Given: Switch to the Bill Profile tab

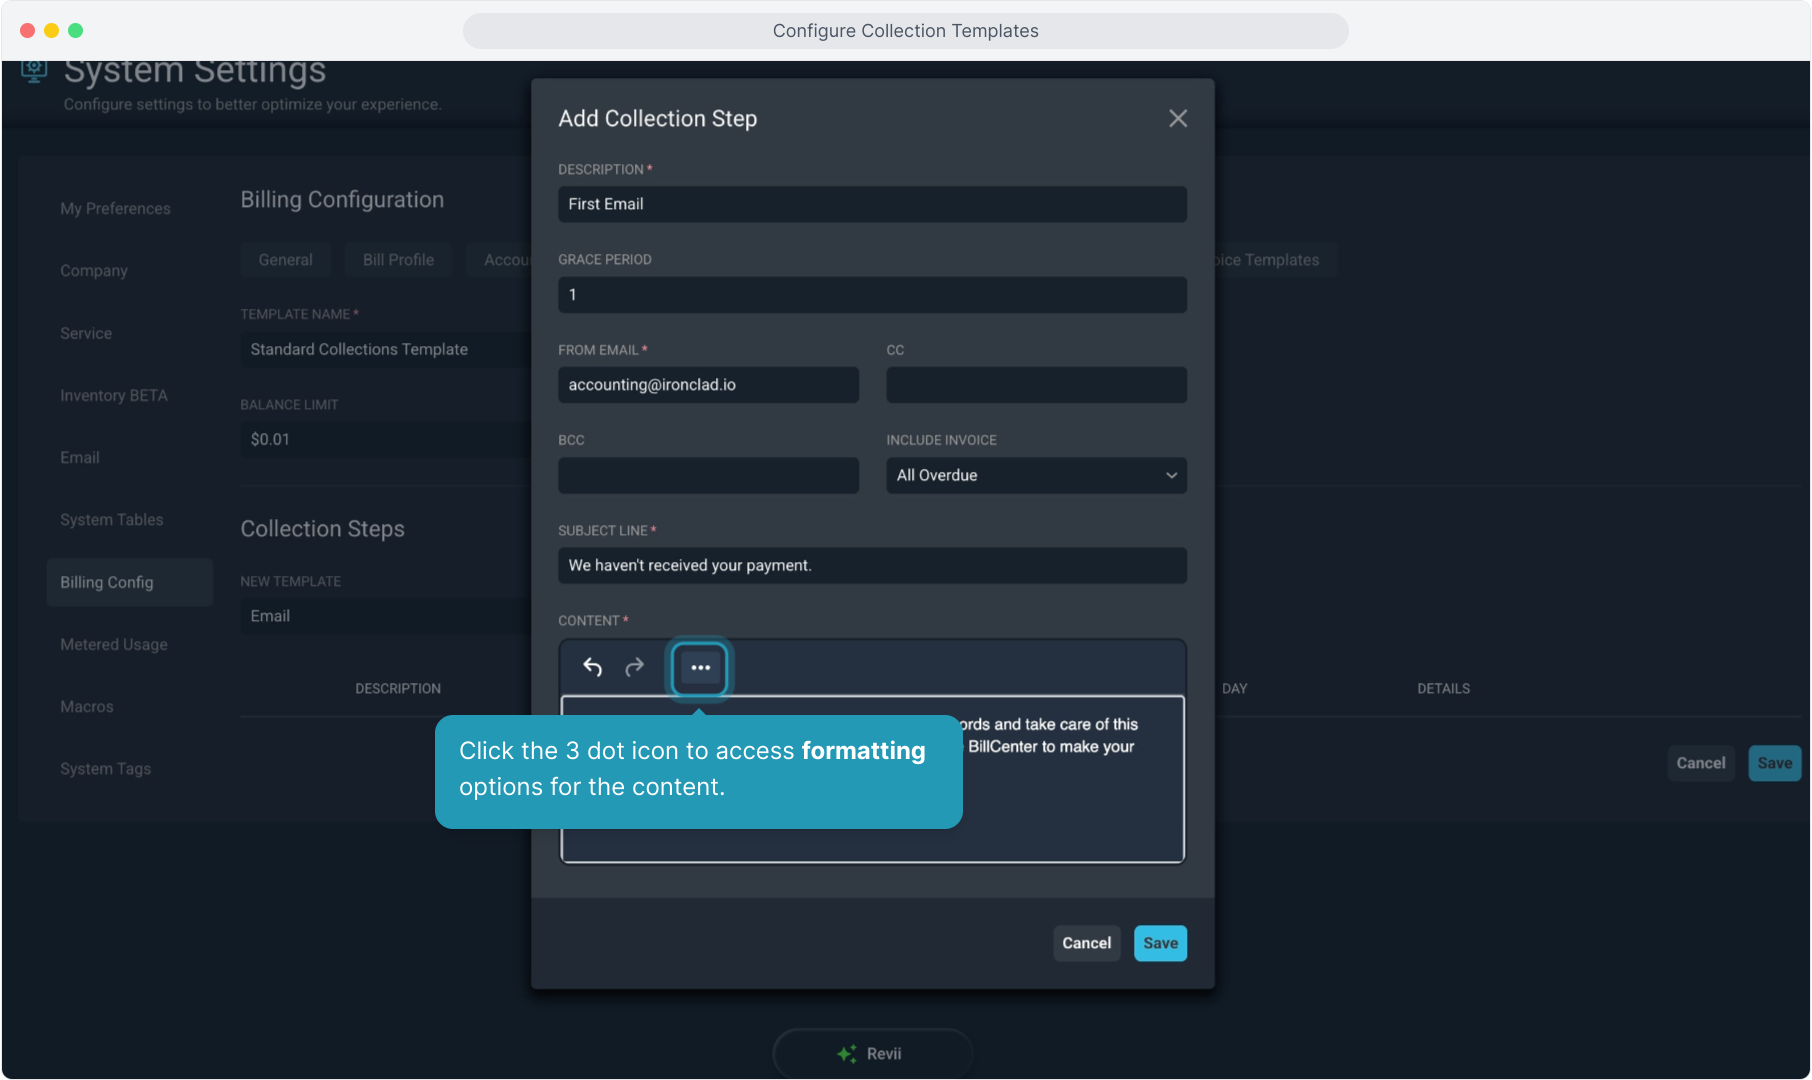Looking at the screenshot, I should point(398,260).
